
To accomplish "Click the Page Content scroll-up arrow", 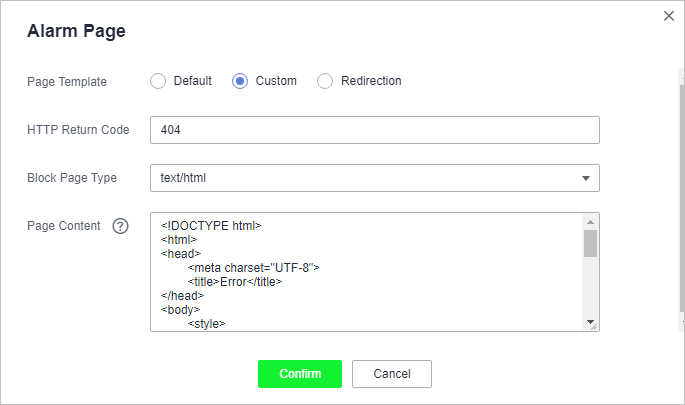I will [x=591, y=222].
